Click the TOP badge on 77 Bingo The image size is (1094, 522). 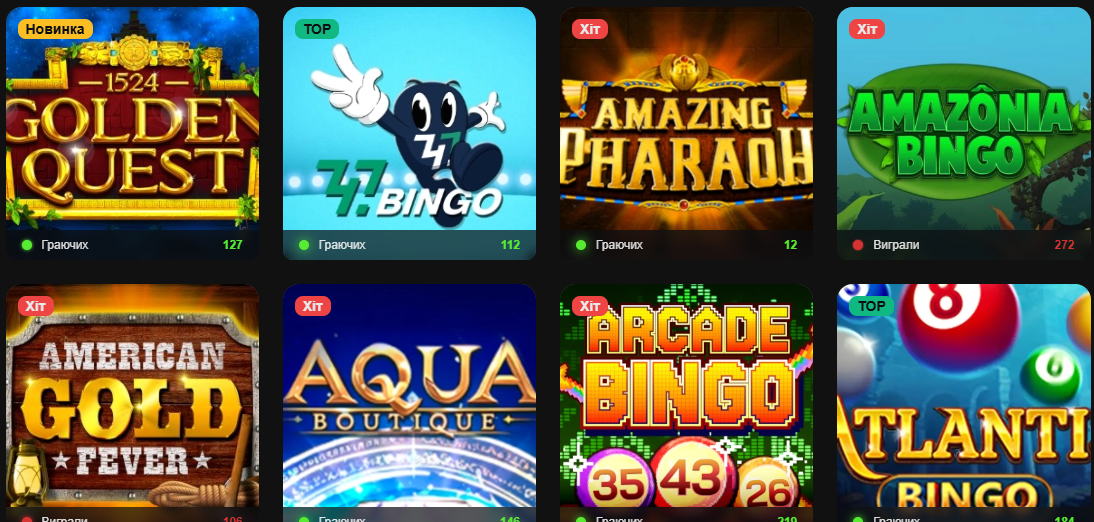coord(317,29)
